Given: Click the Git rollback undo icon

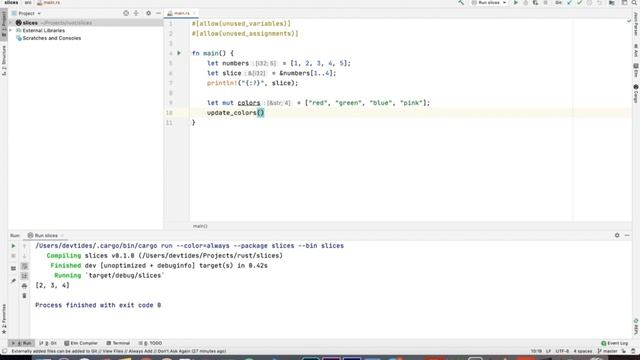Looking at the screenshot, I should [599, 2].
